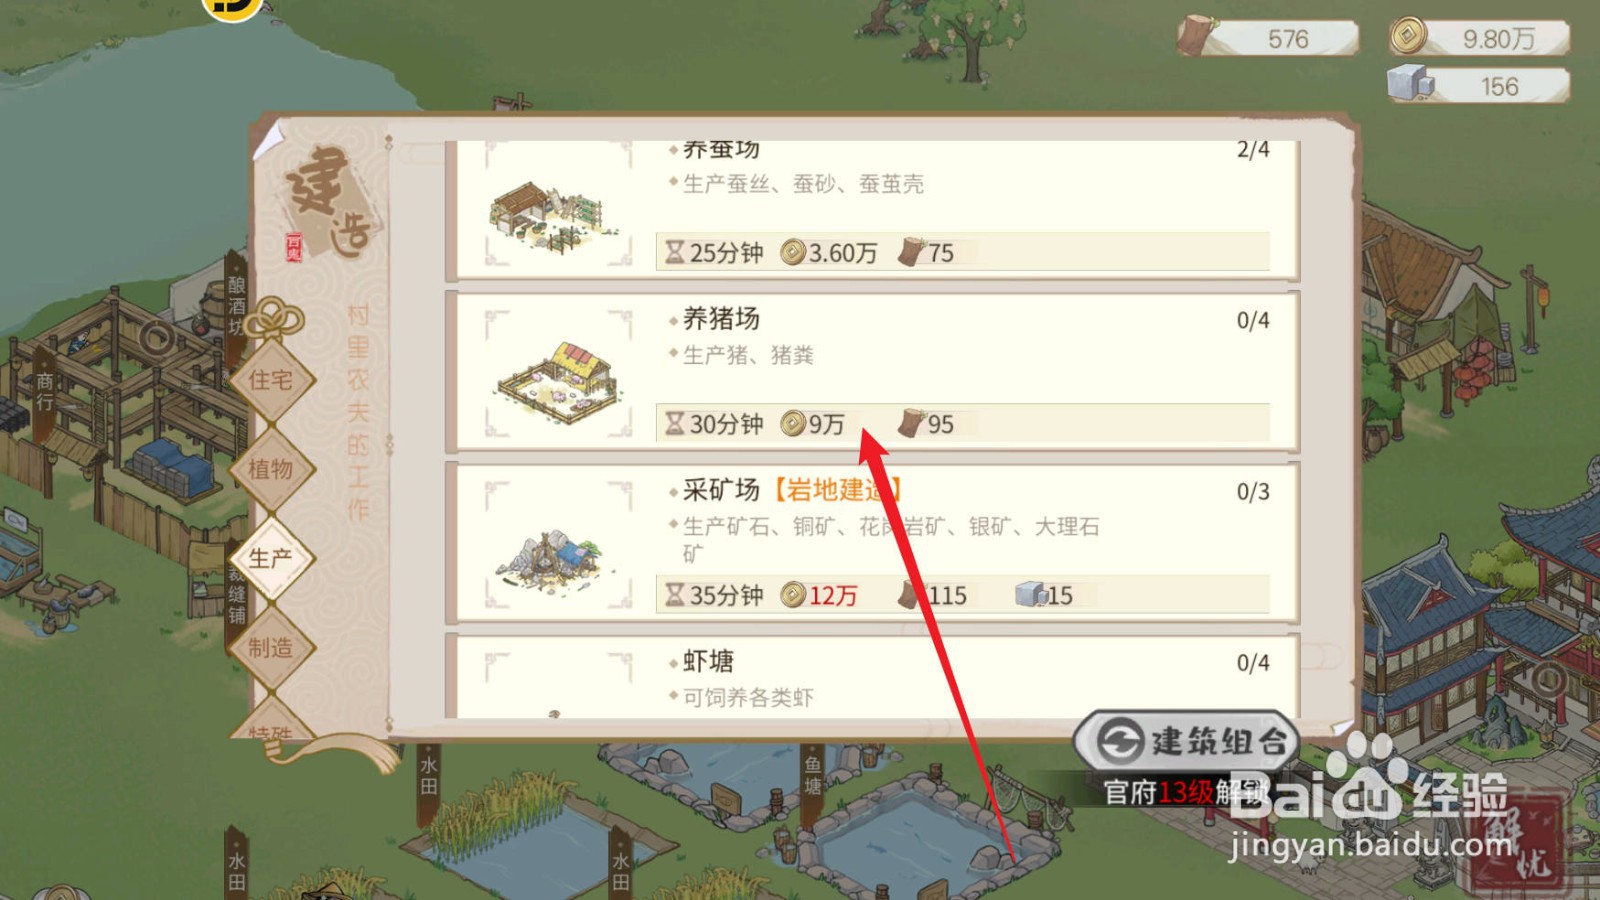Screen dimensions: 1600x900
Task: Open the 制造 category tab
Action: point(271,647)
